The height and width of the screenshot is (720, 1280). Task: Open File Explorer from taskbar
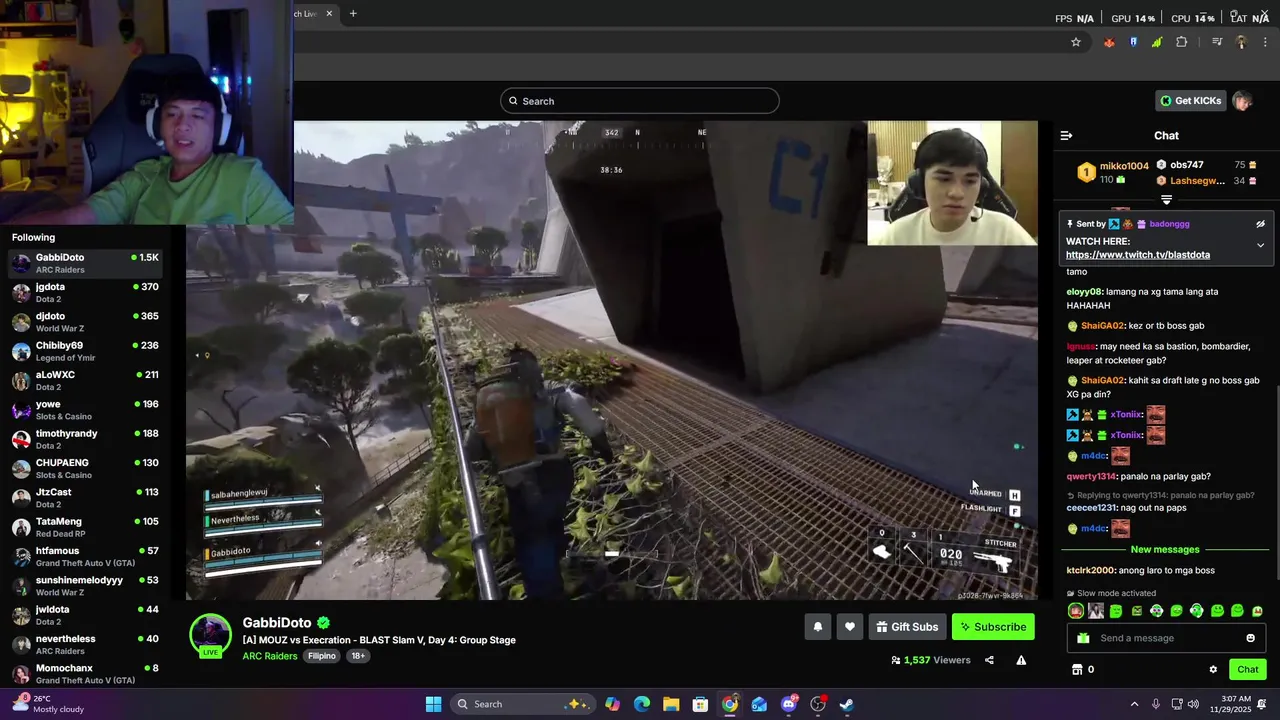[x=671, y=704]
